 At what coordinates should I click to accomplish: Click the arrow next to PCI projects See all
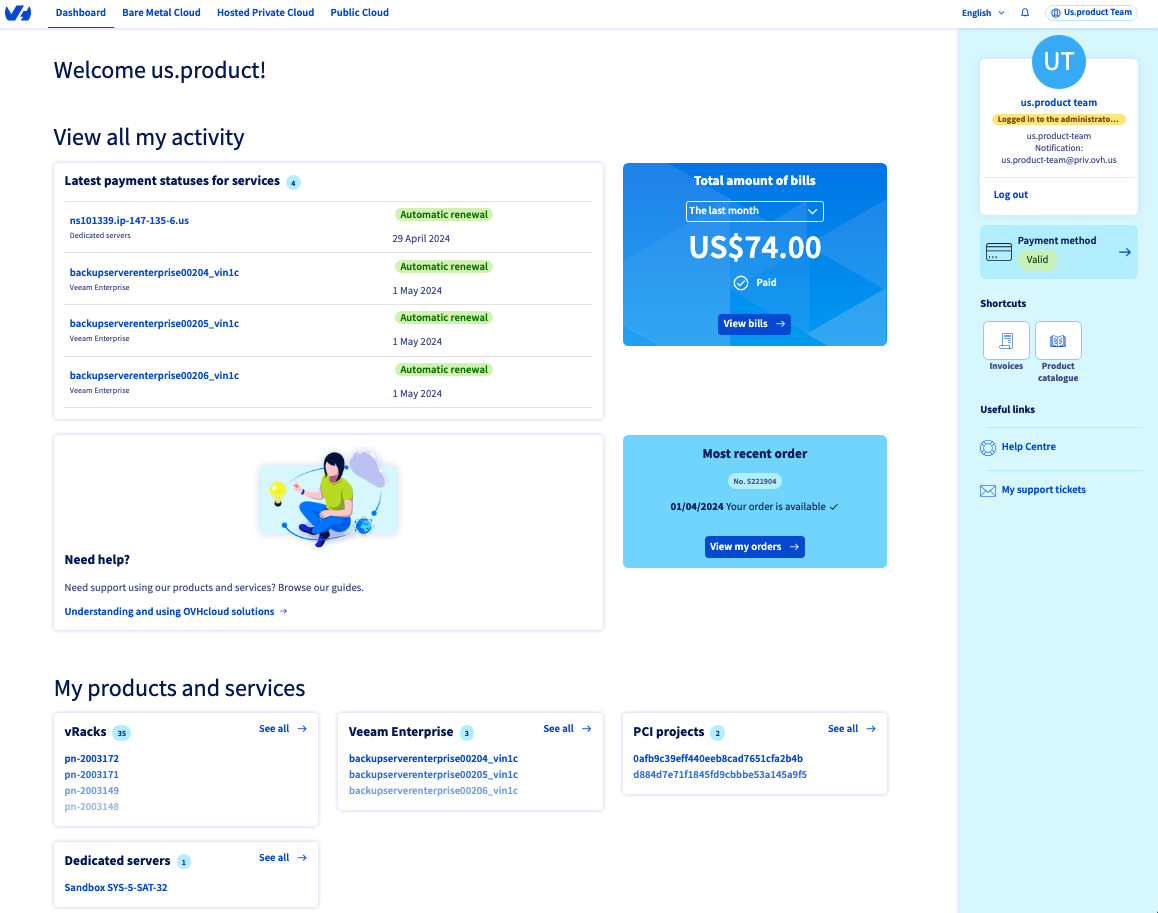[871, 728]
